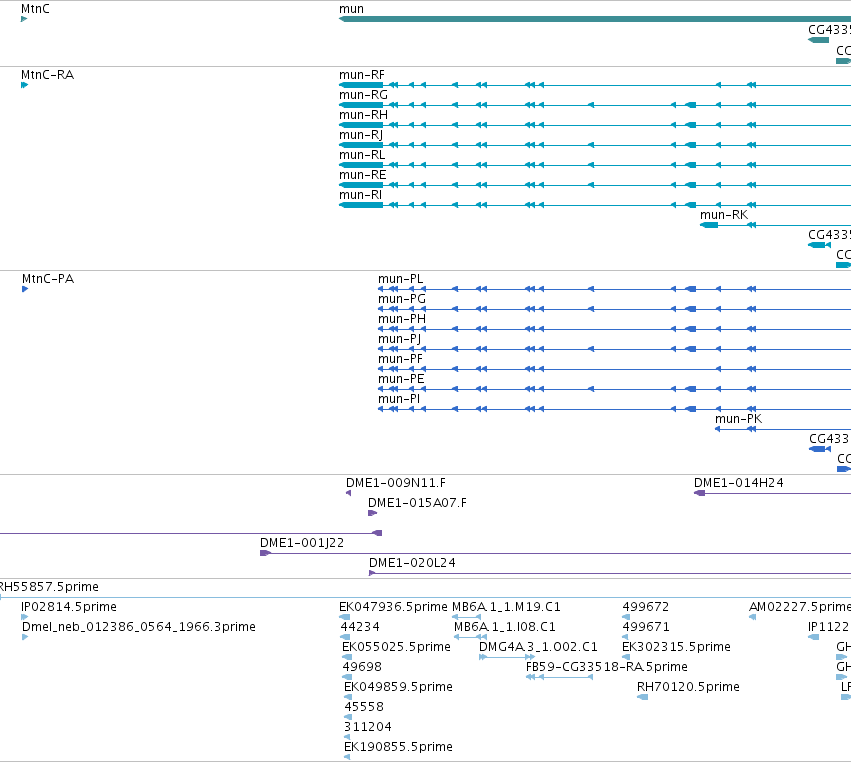Click the RH70120.5prime arrow glyph
Image resolution: width=851 pixels, height=762 pixels.
point(643,697)
